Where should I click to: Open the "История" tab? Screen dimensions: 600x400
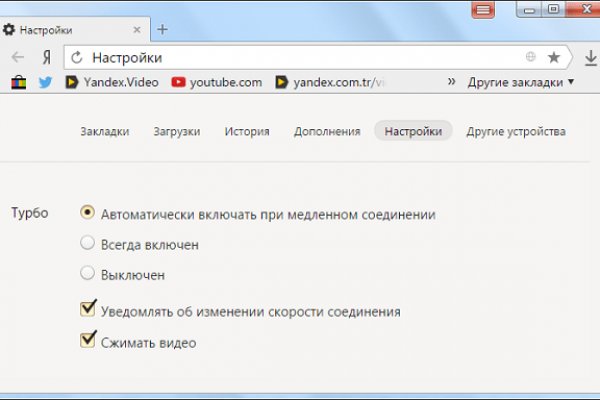(247, 131)
